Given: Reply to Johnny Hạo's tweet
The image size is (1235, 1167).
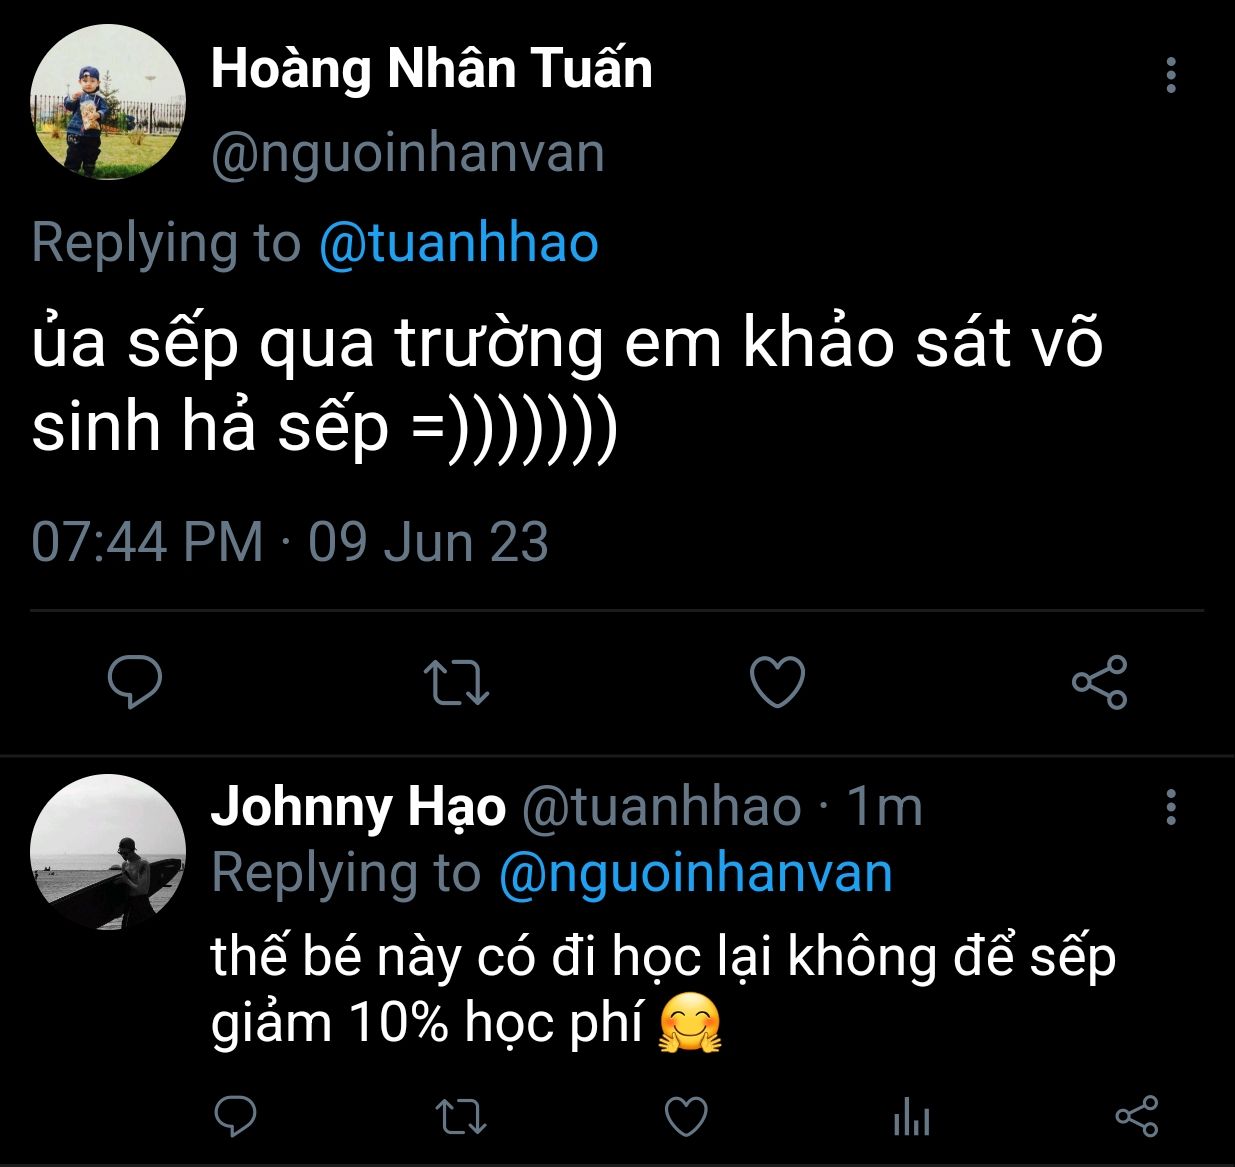Looking at the screenshot, I should [x=236, y=1115].
